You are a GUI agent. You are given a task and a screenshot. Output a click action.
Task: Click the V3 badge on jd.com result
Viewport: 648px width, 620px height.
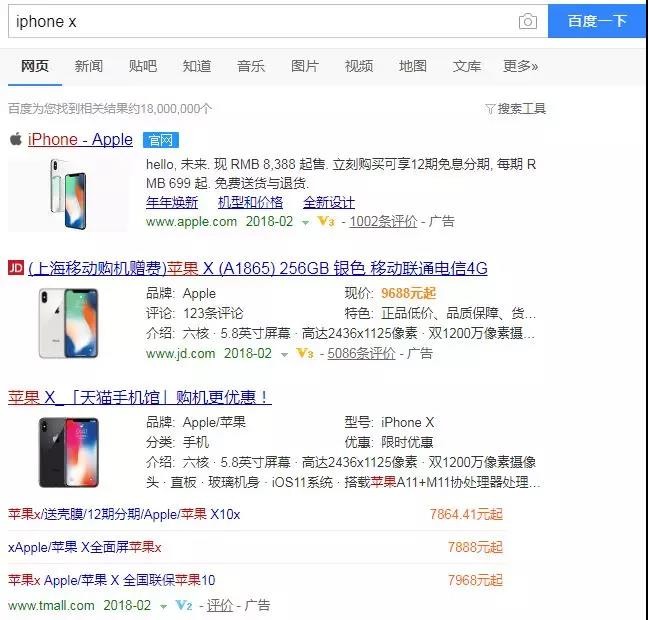pos(305,353)
